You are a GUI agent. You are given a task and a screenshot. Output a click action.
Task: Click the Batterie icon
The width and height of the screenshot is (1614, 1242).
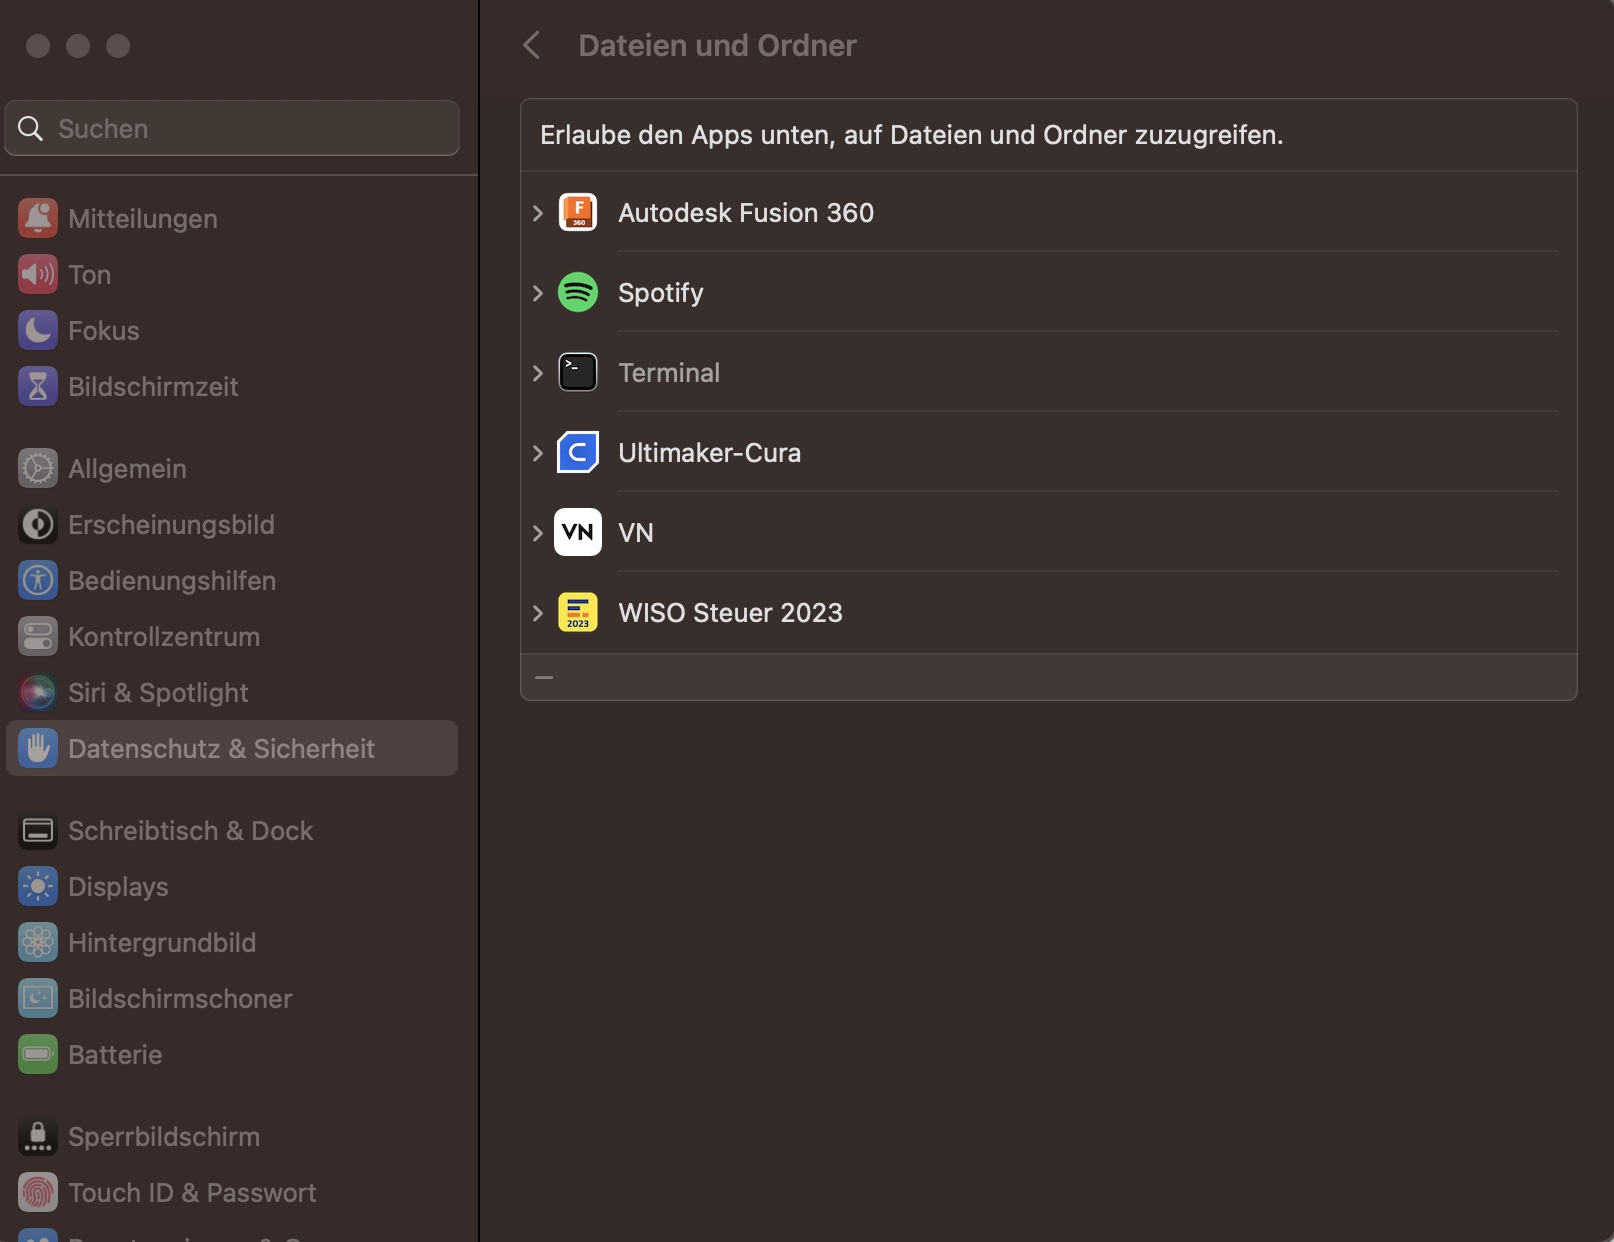pos(38,1054)
